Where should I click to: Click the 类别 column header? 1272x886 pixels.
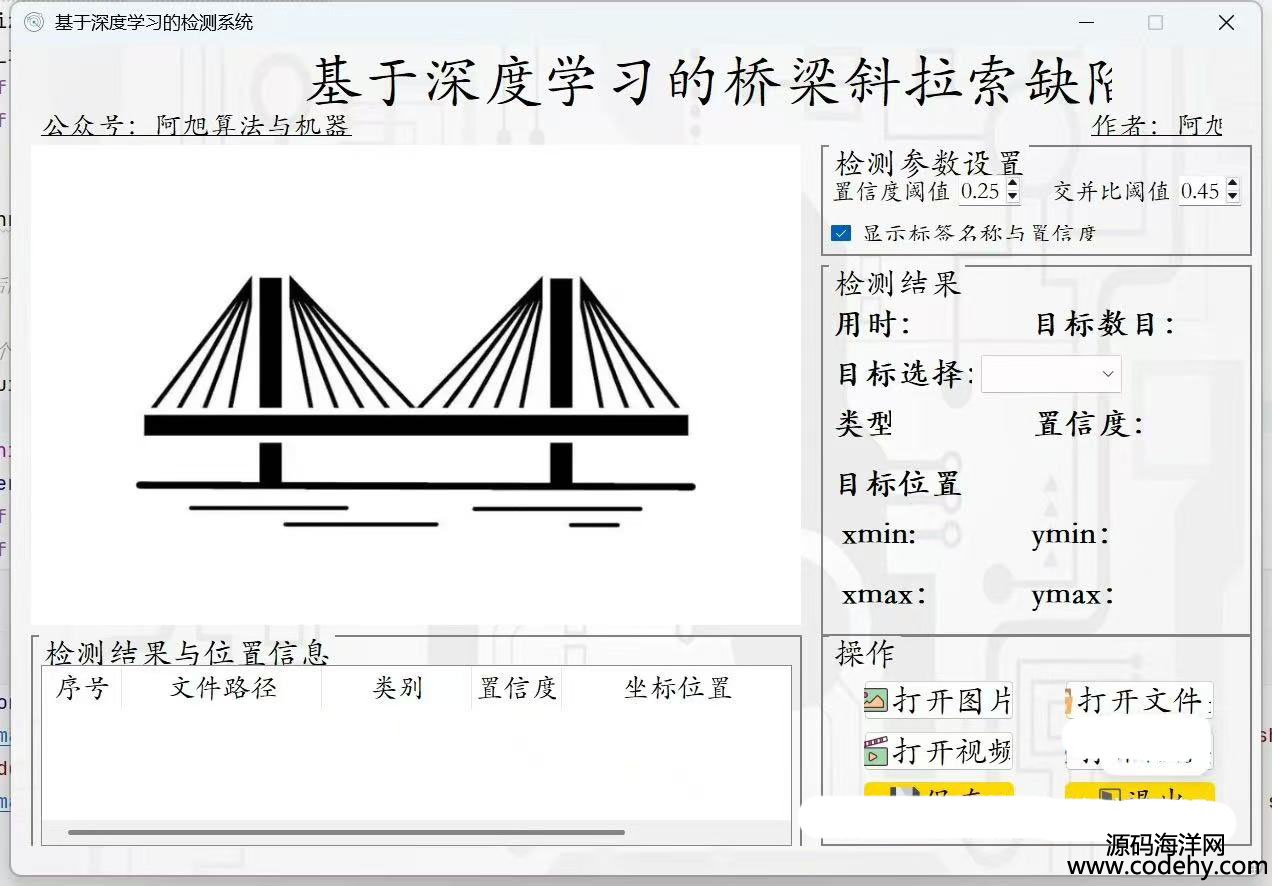397,688
